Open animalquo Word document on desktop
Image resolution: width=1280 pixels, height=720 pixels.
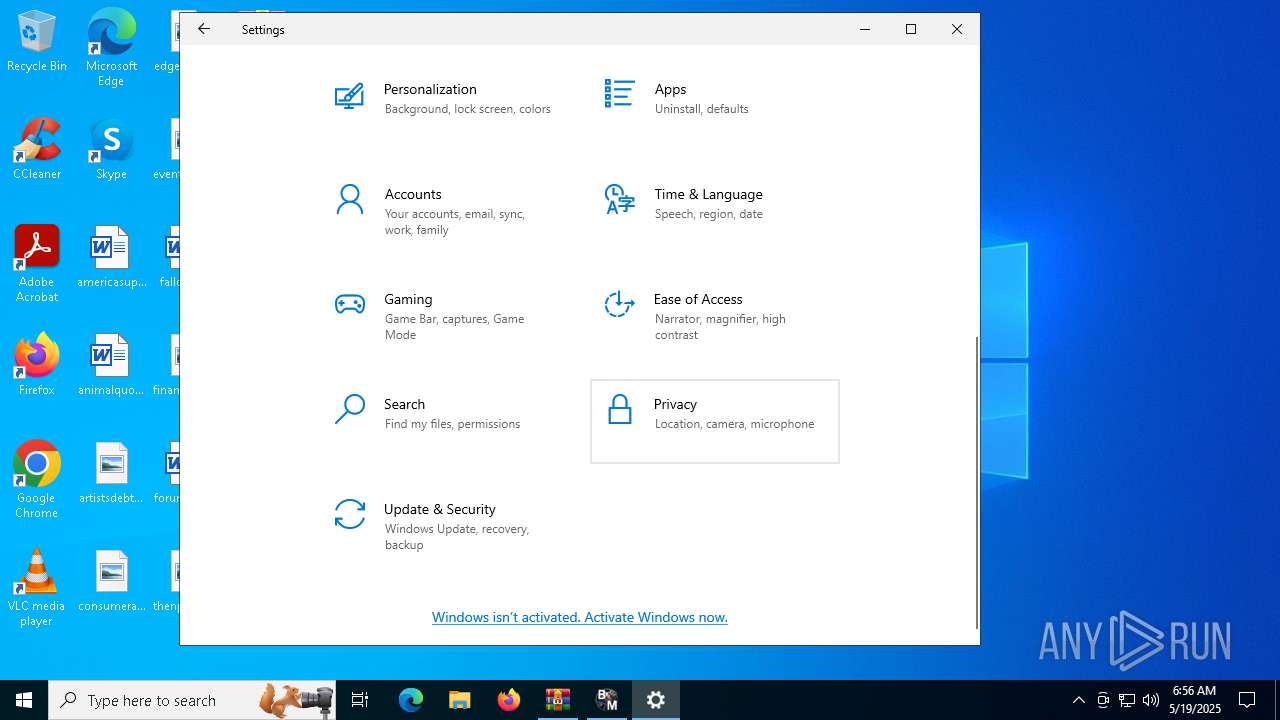pos(111,365)
